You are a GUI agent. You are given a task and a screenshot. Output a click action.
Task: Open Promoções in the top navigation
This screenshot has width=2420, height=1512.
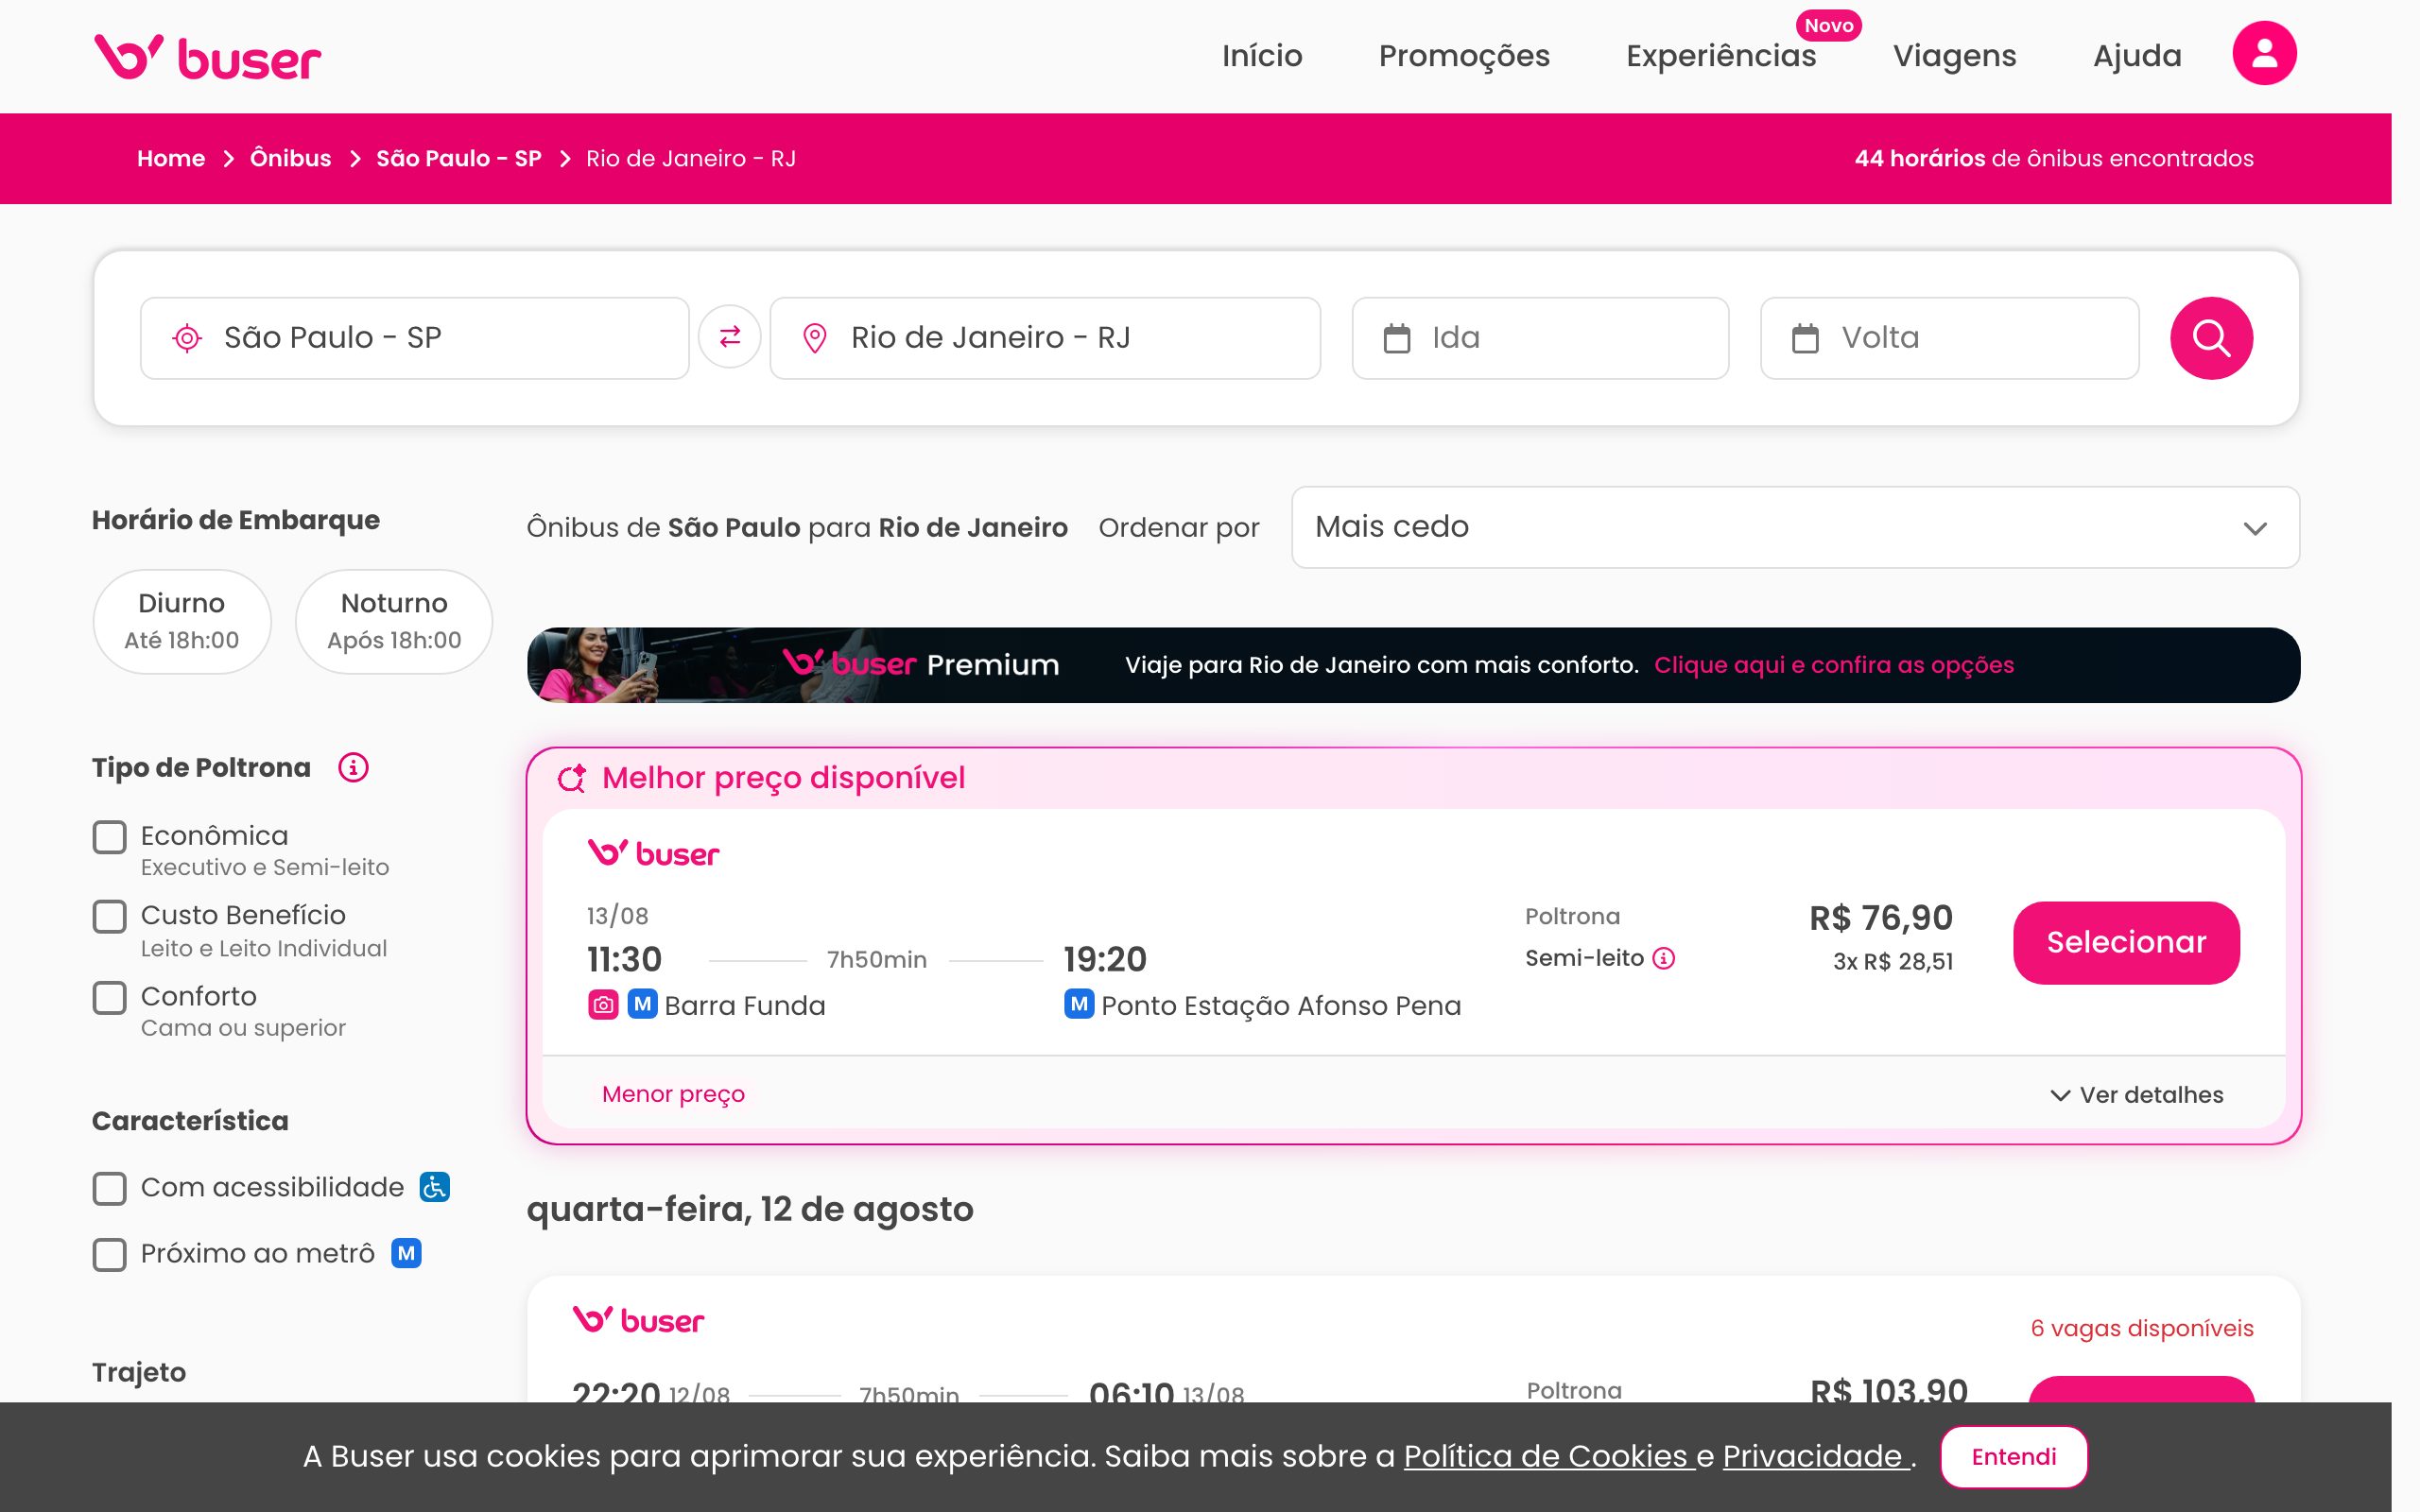(x=1464, y=56)
